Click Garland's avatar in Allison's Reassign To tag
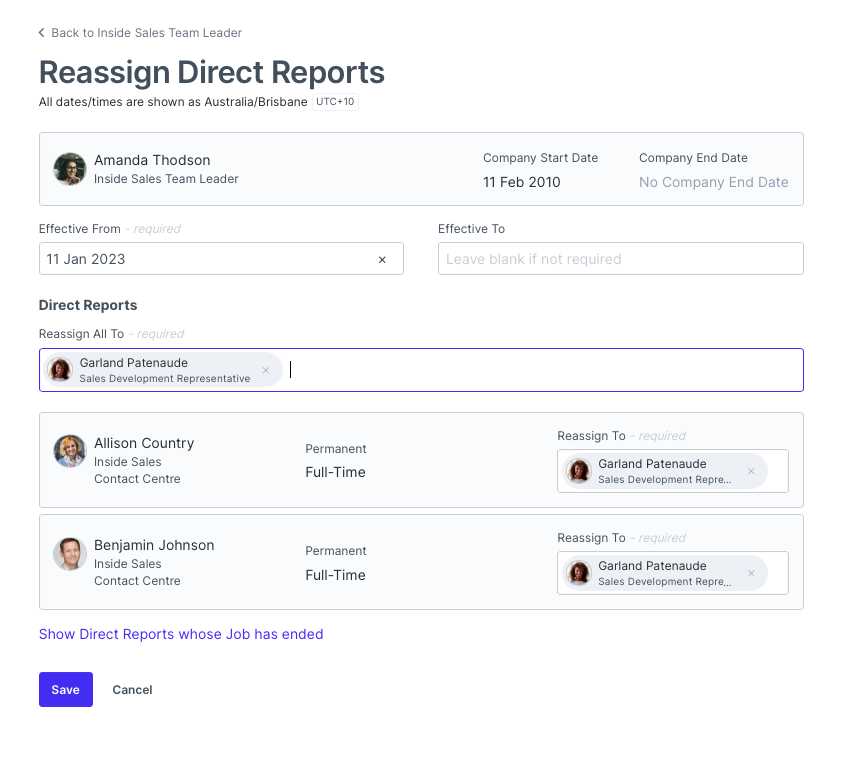This screenshot has width=860, height=757. point(578,470)
